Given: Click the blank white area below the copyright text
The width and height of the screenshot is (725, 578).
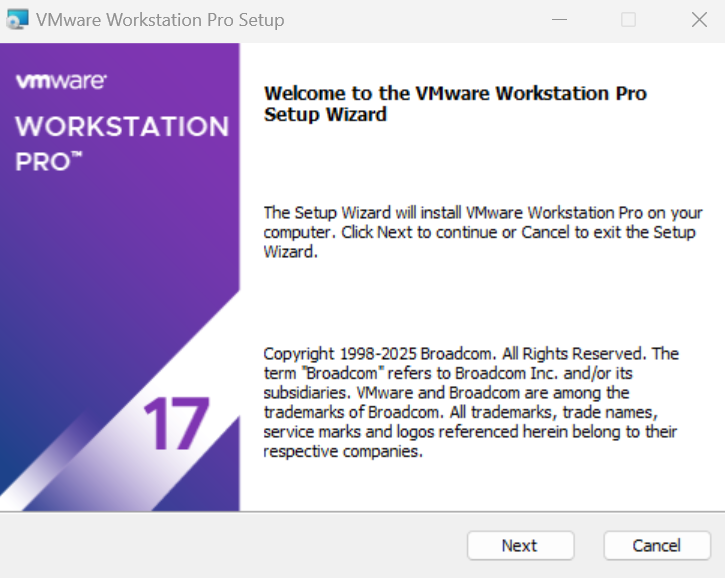Looking at the screenshot, I should [480, 485].
